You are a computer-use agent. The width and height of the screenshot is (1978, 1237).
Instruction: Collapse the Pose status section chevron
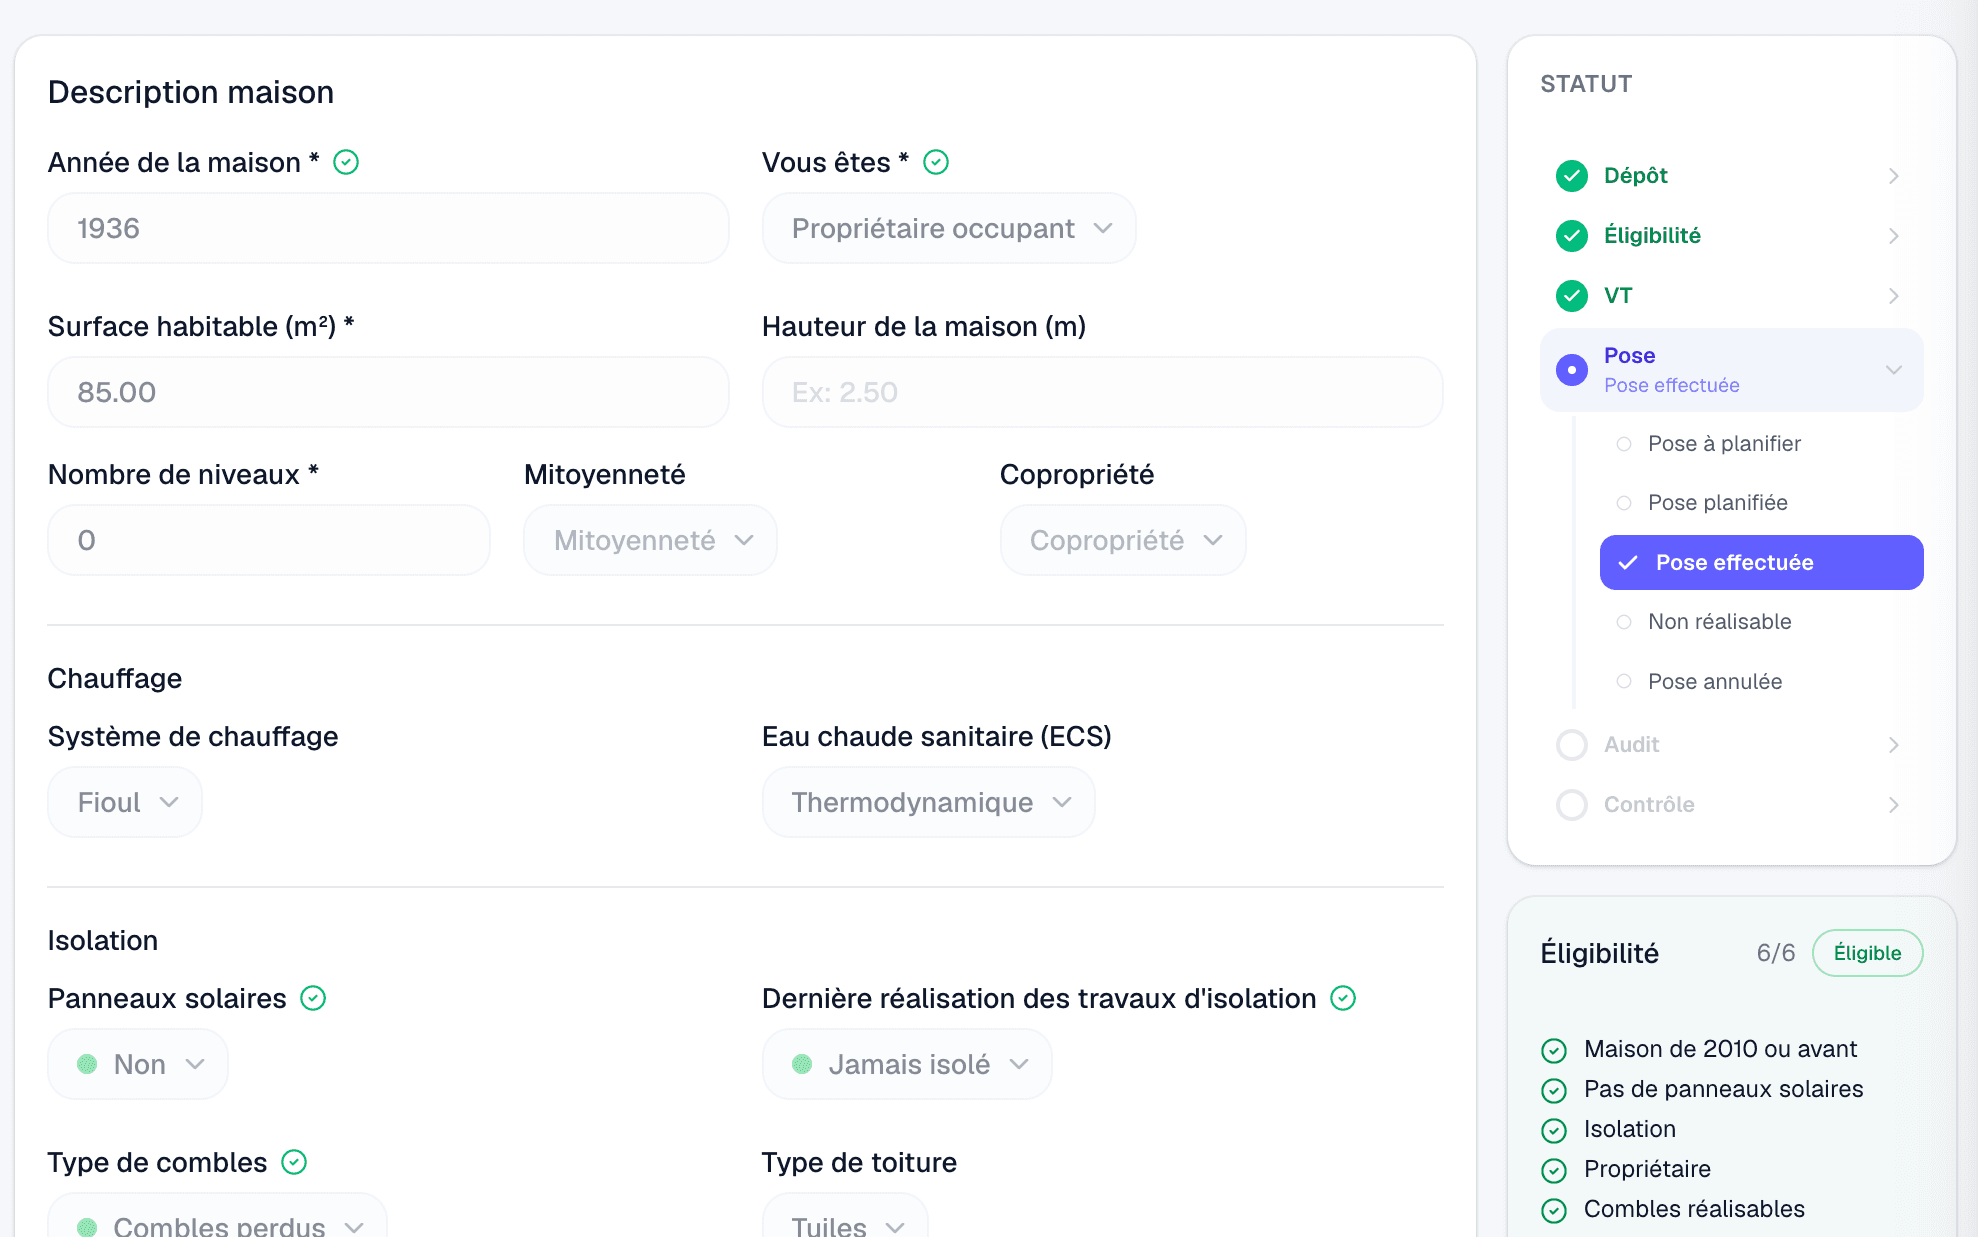(x=1894, y=370)
